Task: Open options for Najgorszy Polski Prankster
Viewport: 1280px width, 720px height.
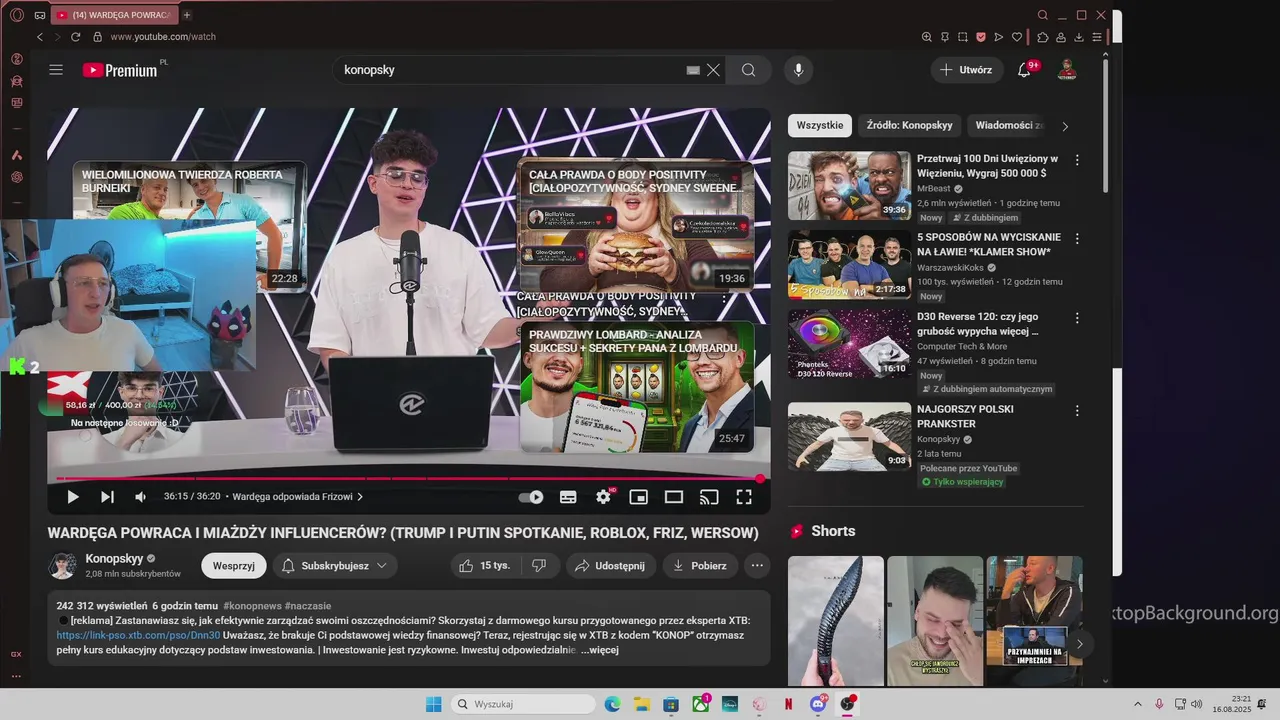Action: pos(1077,410)
